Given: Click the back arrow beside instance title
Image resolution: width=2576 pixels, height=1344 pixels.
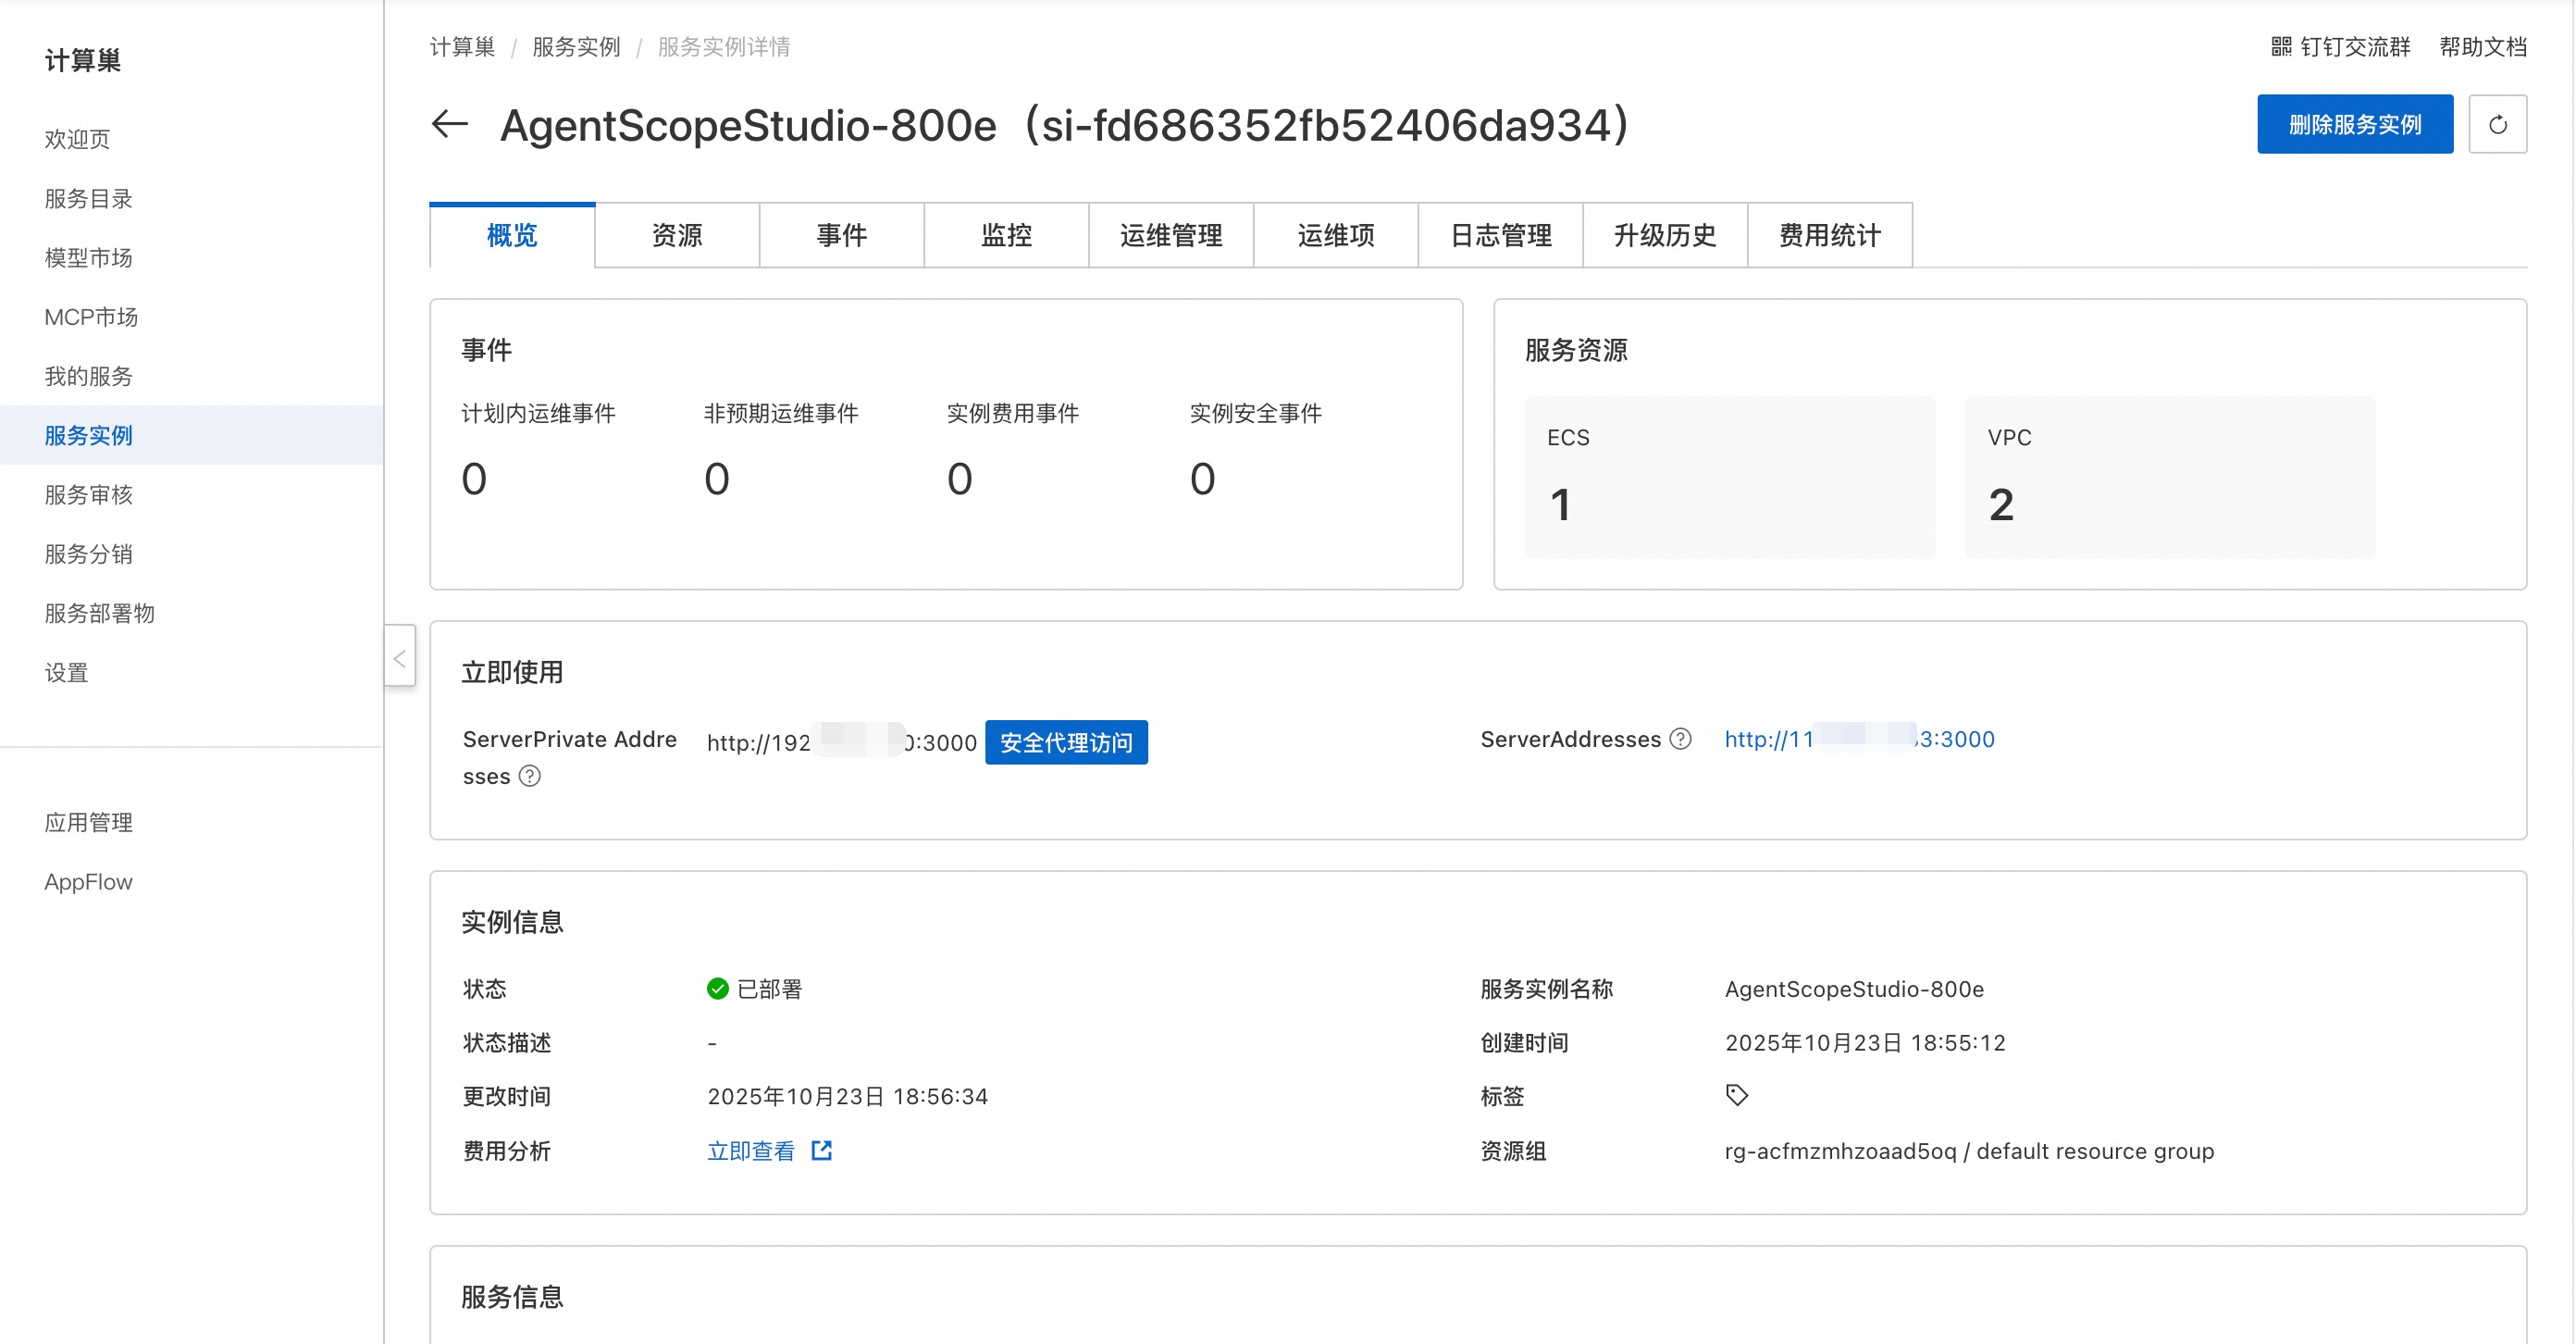Looking at the screenshot, I should tap(449, 124).
